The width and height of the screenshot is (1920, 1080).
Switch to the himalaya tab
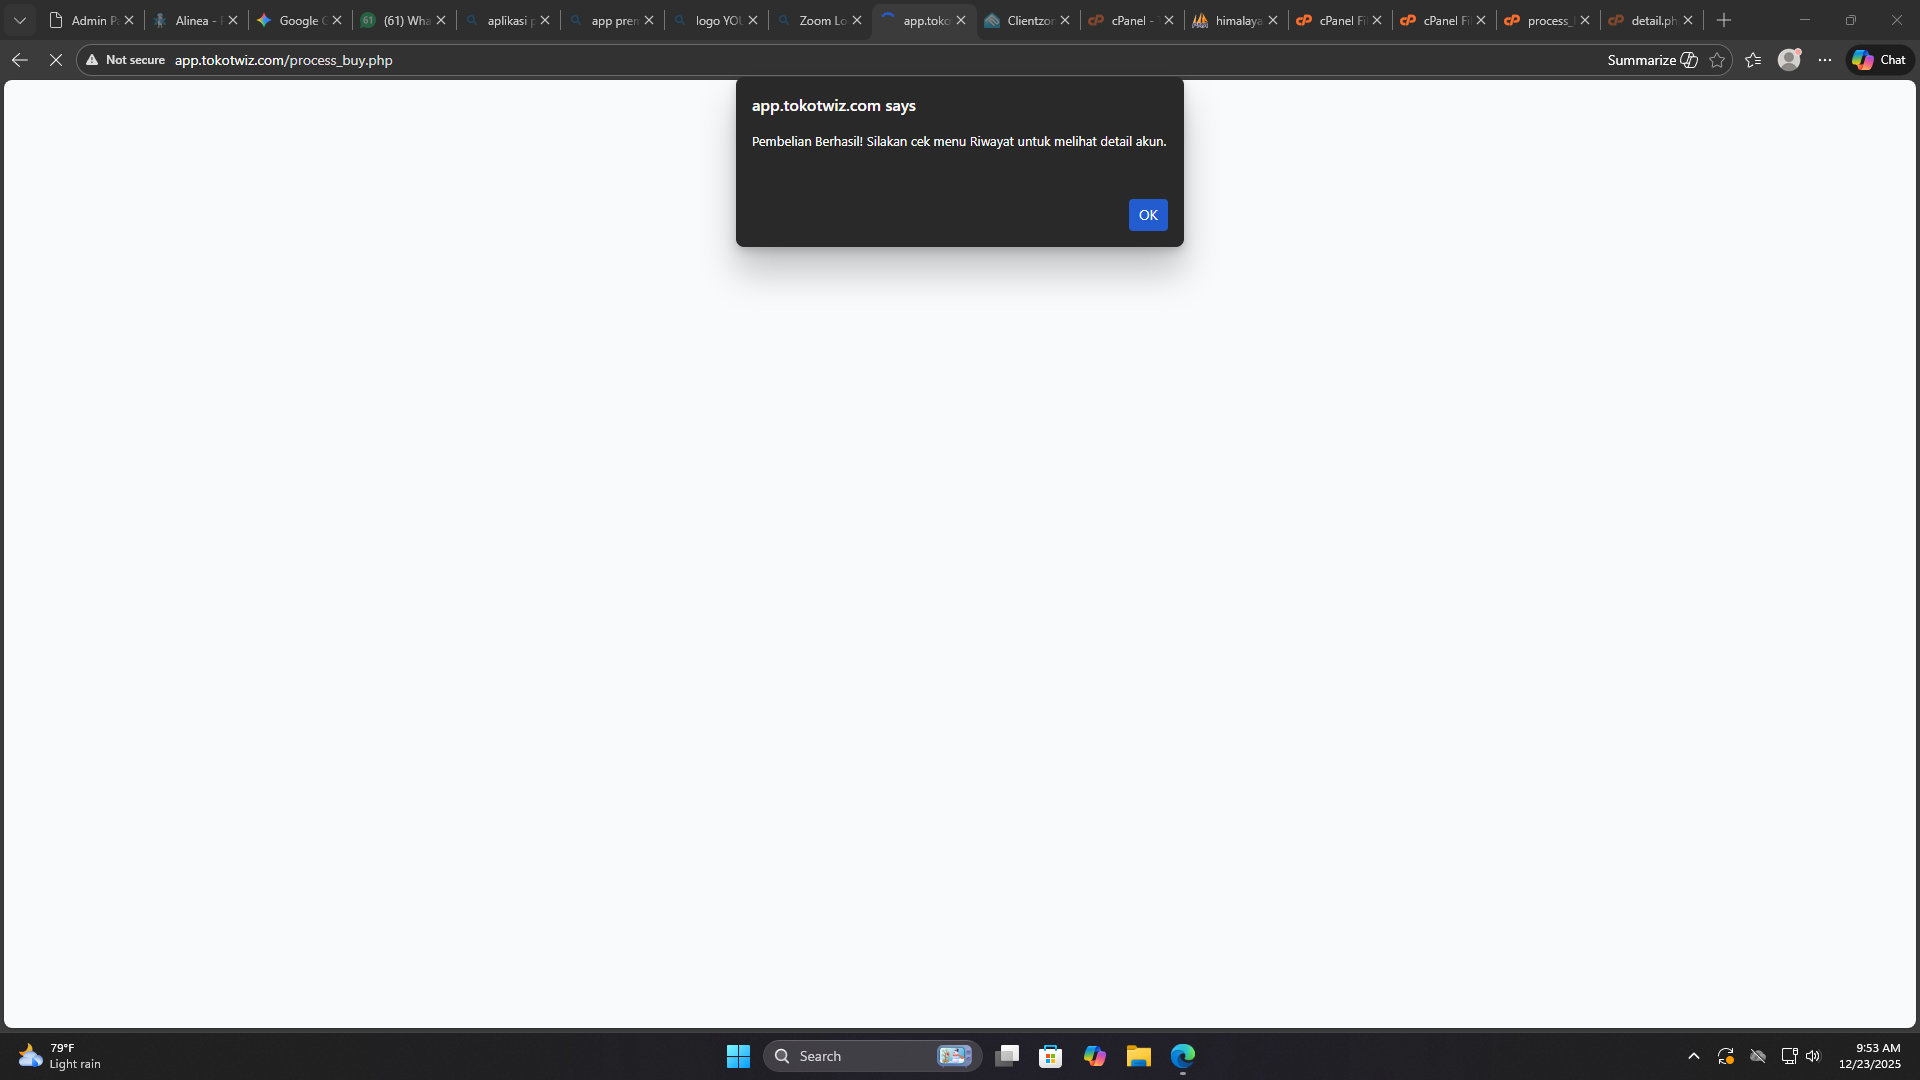point(1230,20)
